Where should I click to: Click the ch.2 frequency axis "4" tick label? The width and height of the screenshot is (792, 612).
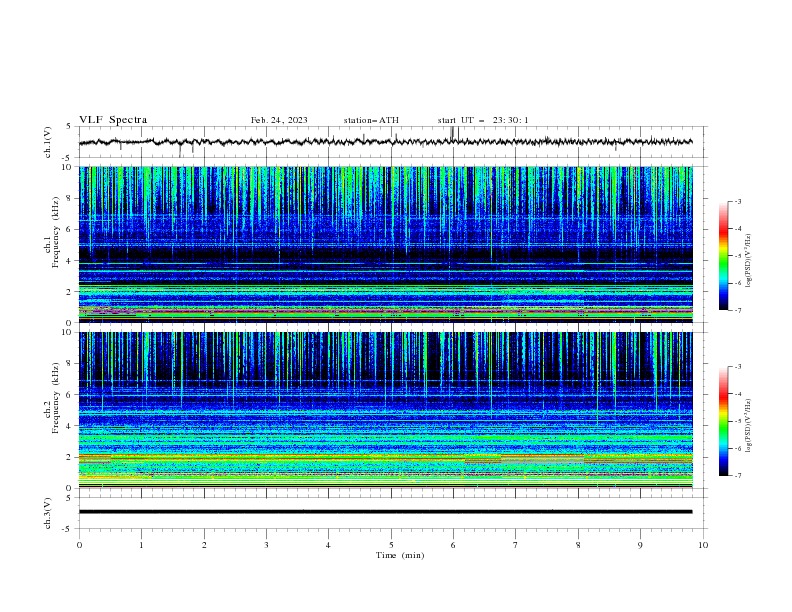70,426
